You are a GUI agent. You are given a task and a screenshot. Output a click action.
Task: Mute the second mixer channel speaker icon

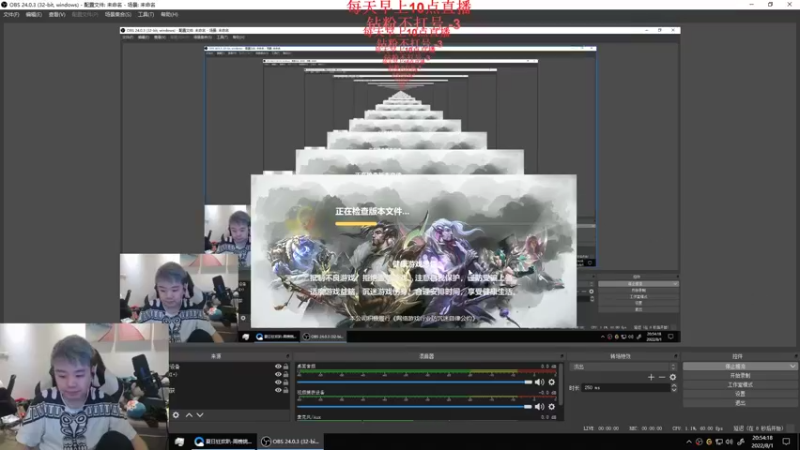click(x=539, y=407)
